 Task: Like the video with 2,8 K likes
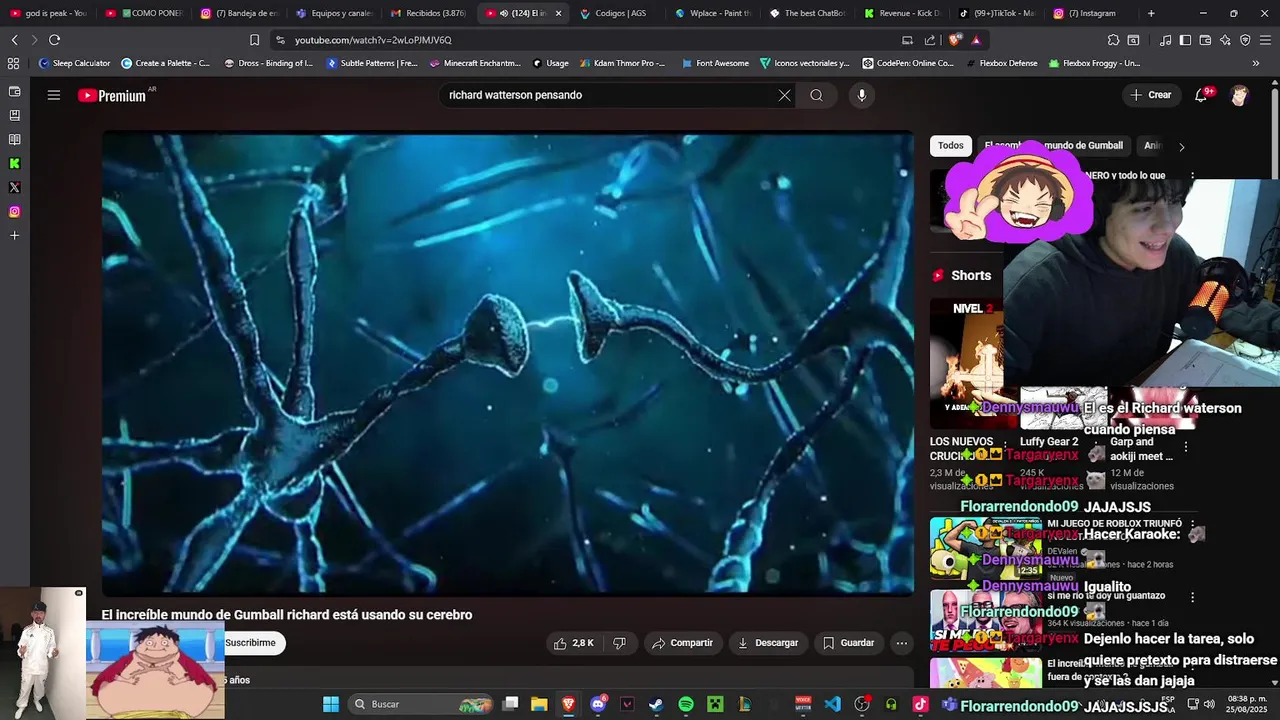[x=574, y=643]
